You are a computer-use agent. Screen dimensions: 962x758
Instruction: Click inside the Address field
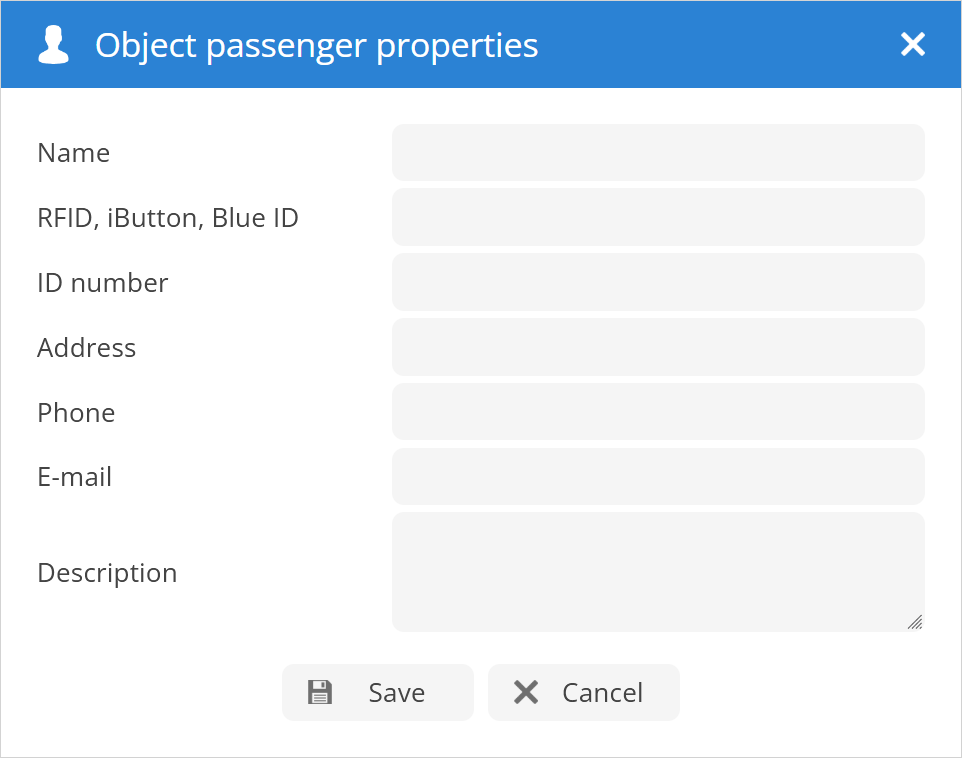point(658,347)
